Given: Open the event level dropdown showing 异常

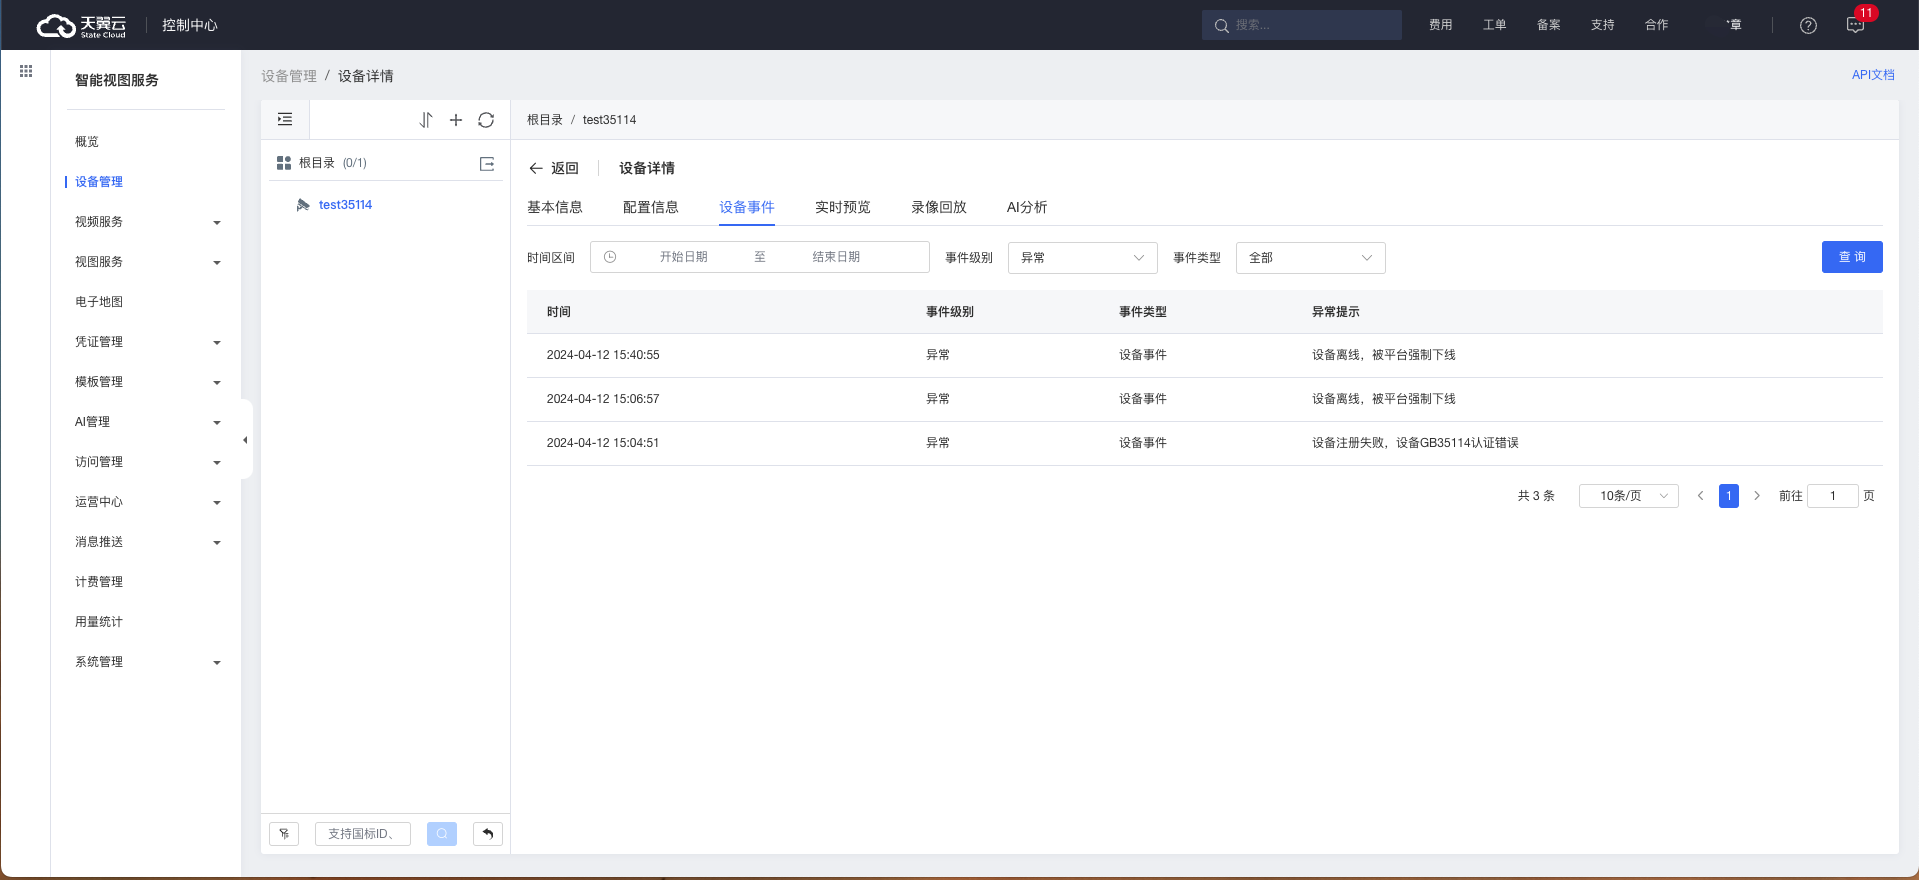Looking at the screenshot, I should [1083, 258].
